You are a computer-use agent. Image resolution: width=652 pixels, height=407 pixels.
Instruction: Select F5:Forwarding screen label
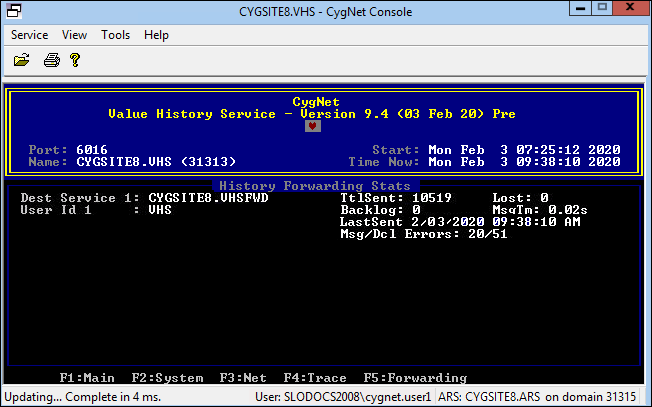(415, 378)
